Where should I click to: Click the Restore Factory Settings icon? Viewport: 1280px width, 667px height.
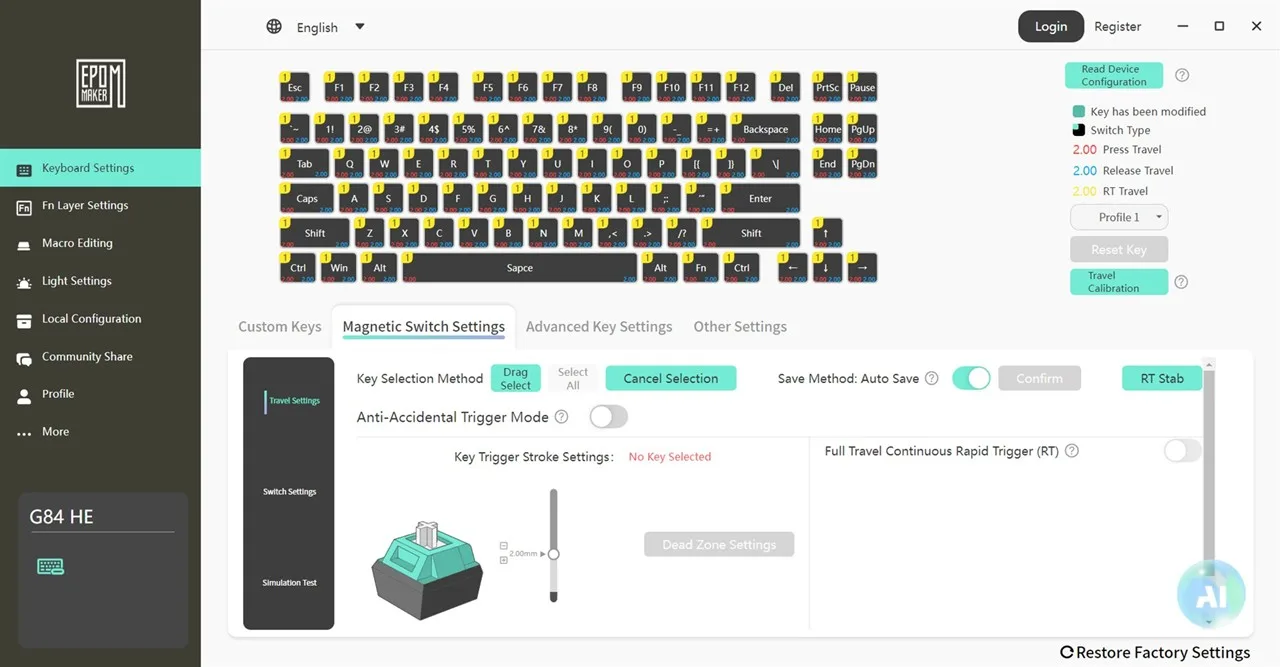(1066, 653)
